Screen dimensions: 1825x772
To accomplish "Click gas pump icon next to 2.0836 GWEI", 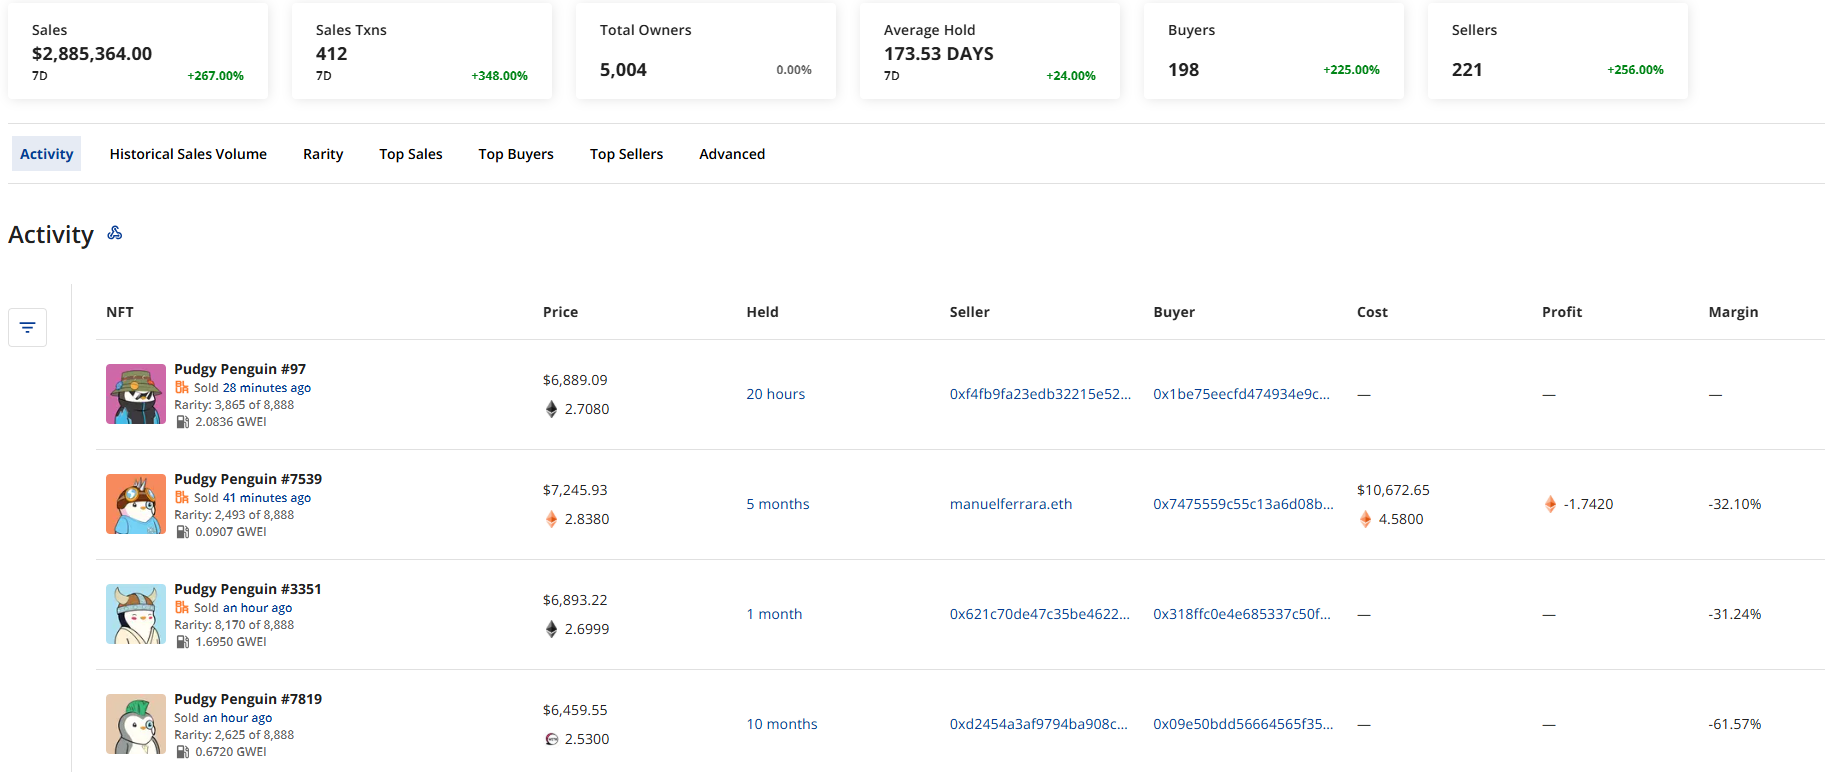I will tap(182, 422).
